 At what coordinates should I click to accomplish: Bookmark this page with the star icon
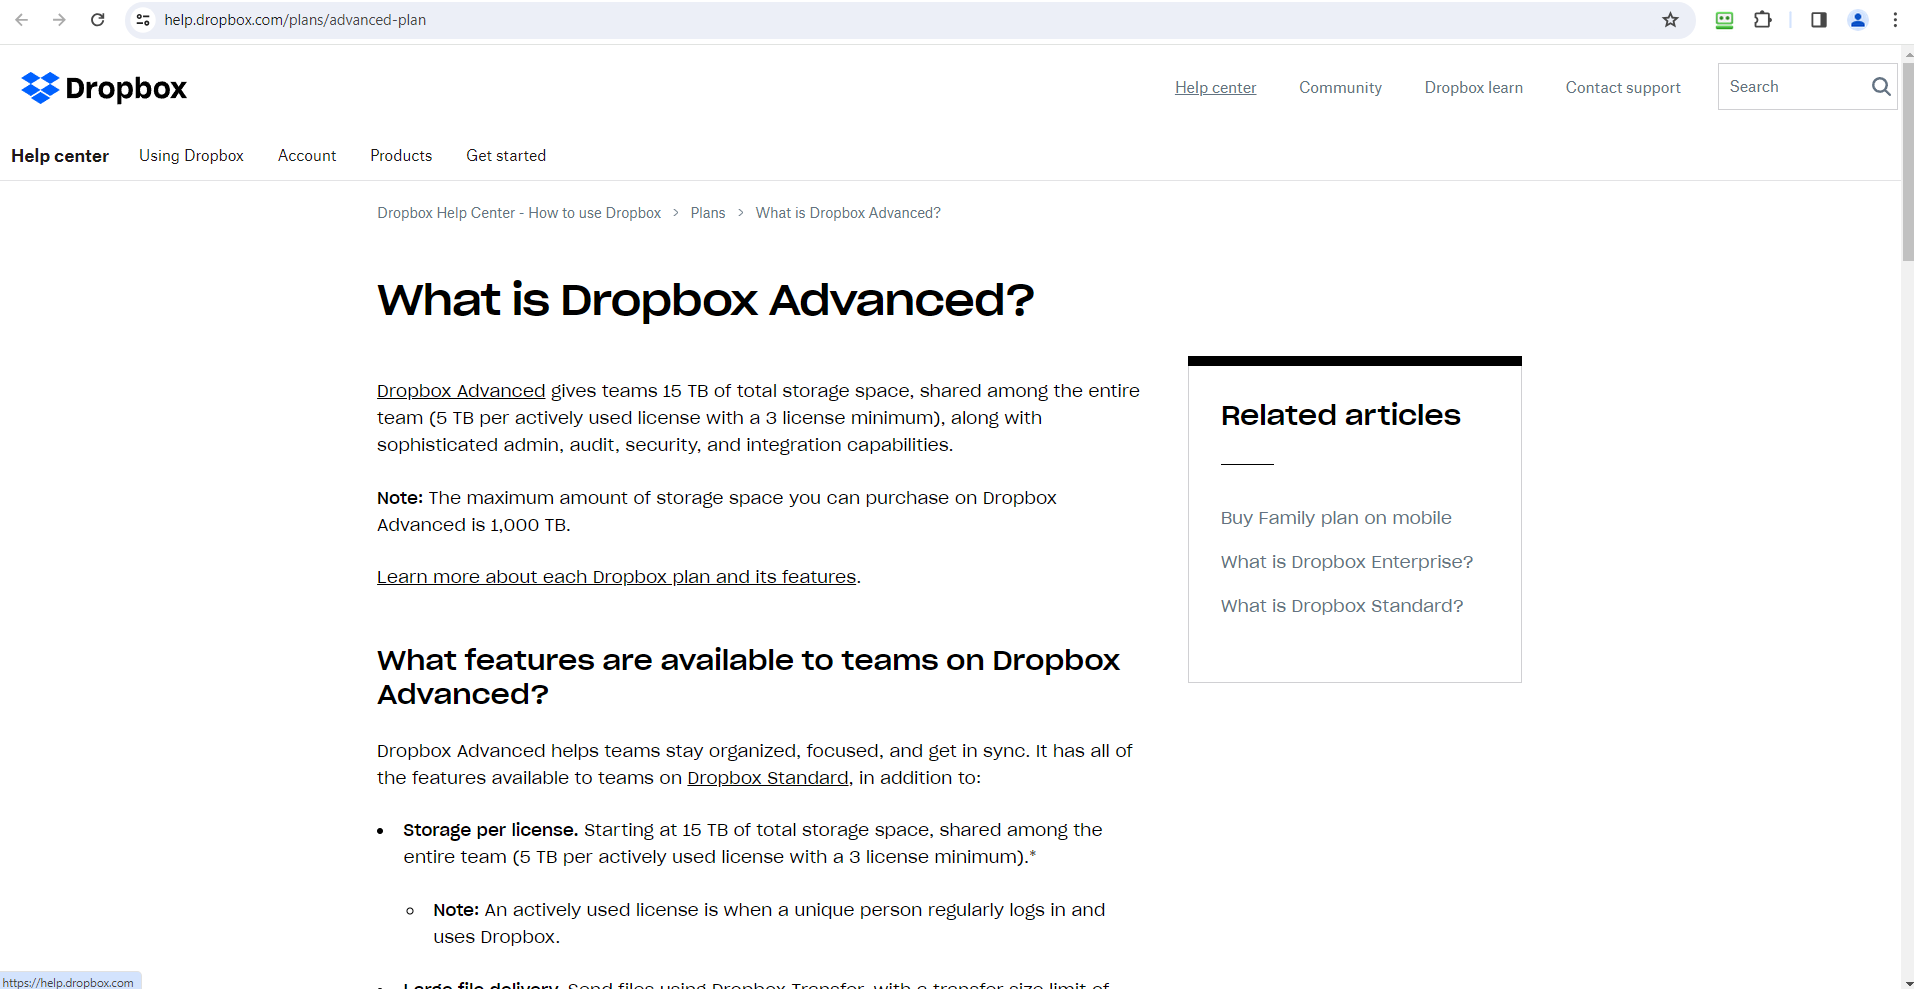pyautogui.click(x=1670, y=20)
